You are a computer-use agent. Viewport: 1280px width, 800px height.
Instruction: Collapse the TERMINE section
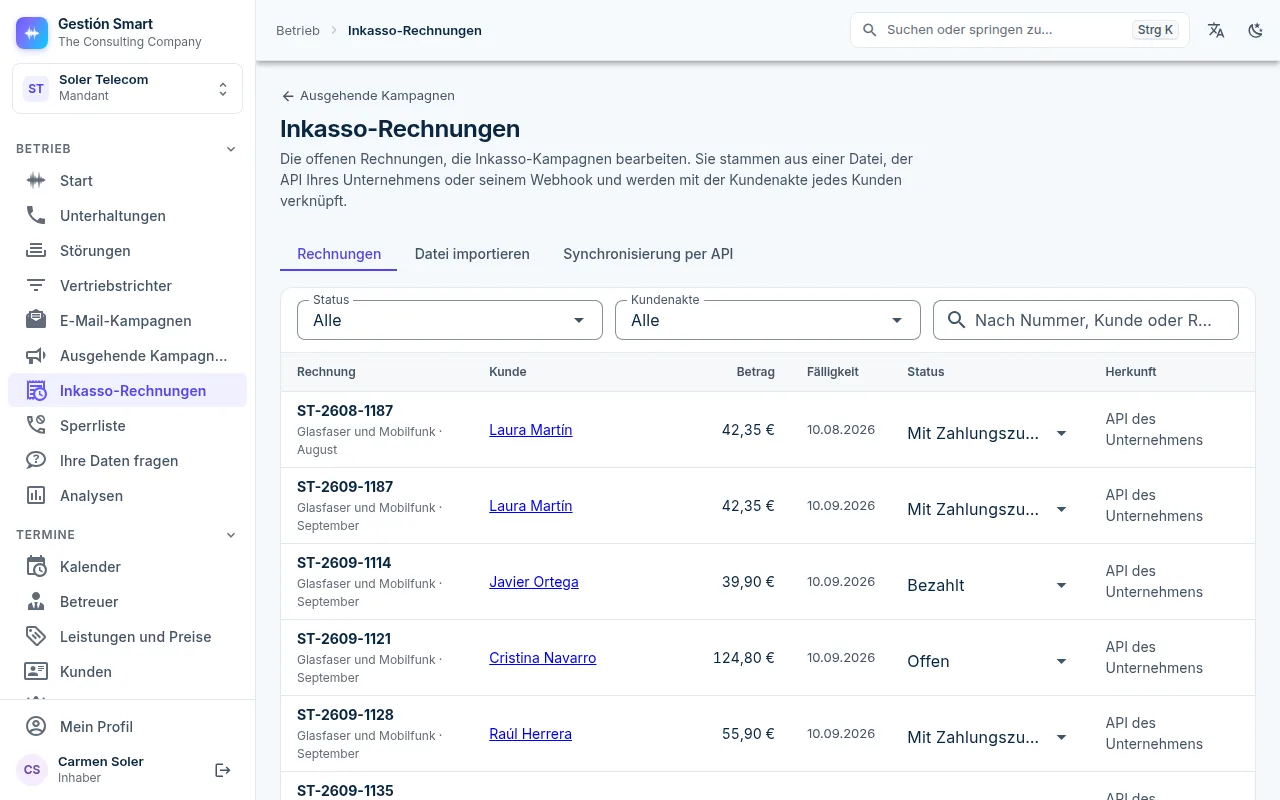click(x=231, y=535)
